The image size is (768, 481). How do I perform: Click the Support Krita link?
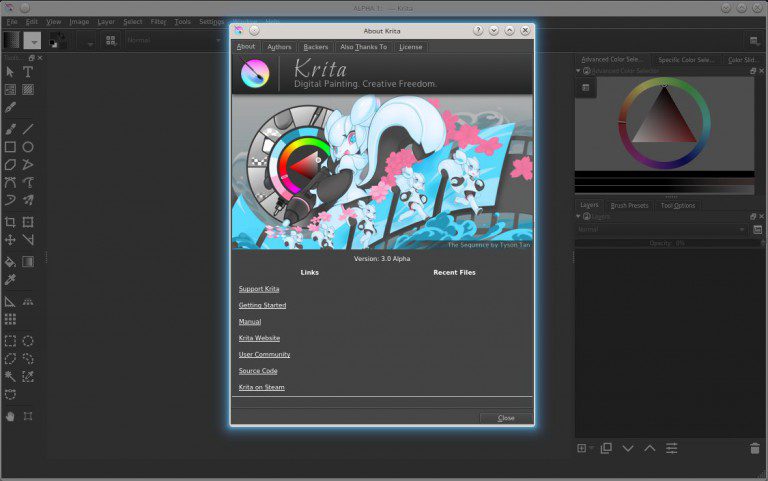pyautogui.click(x=259, y=289)
